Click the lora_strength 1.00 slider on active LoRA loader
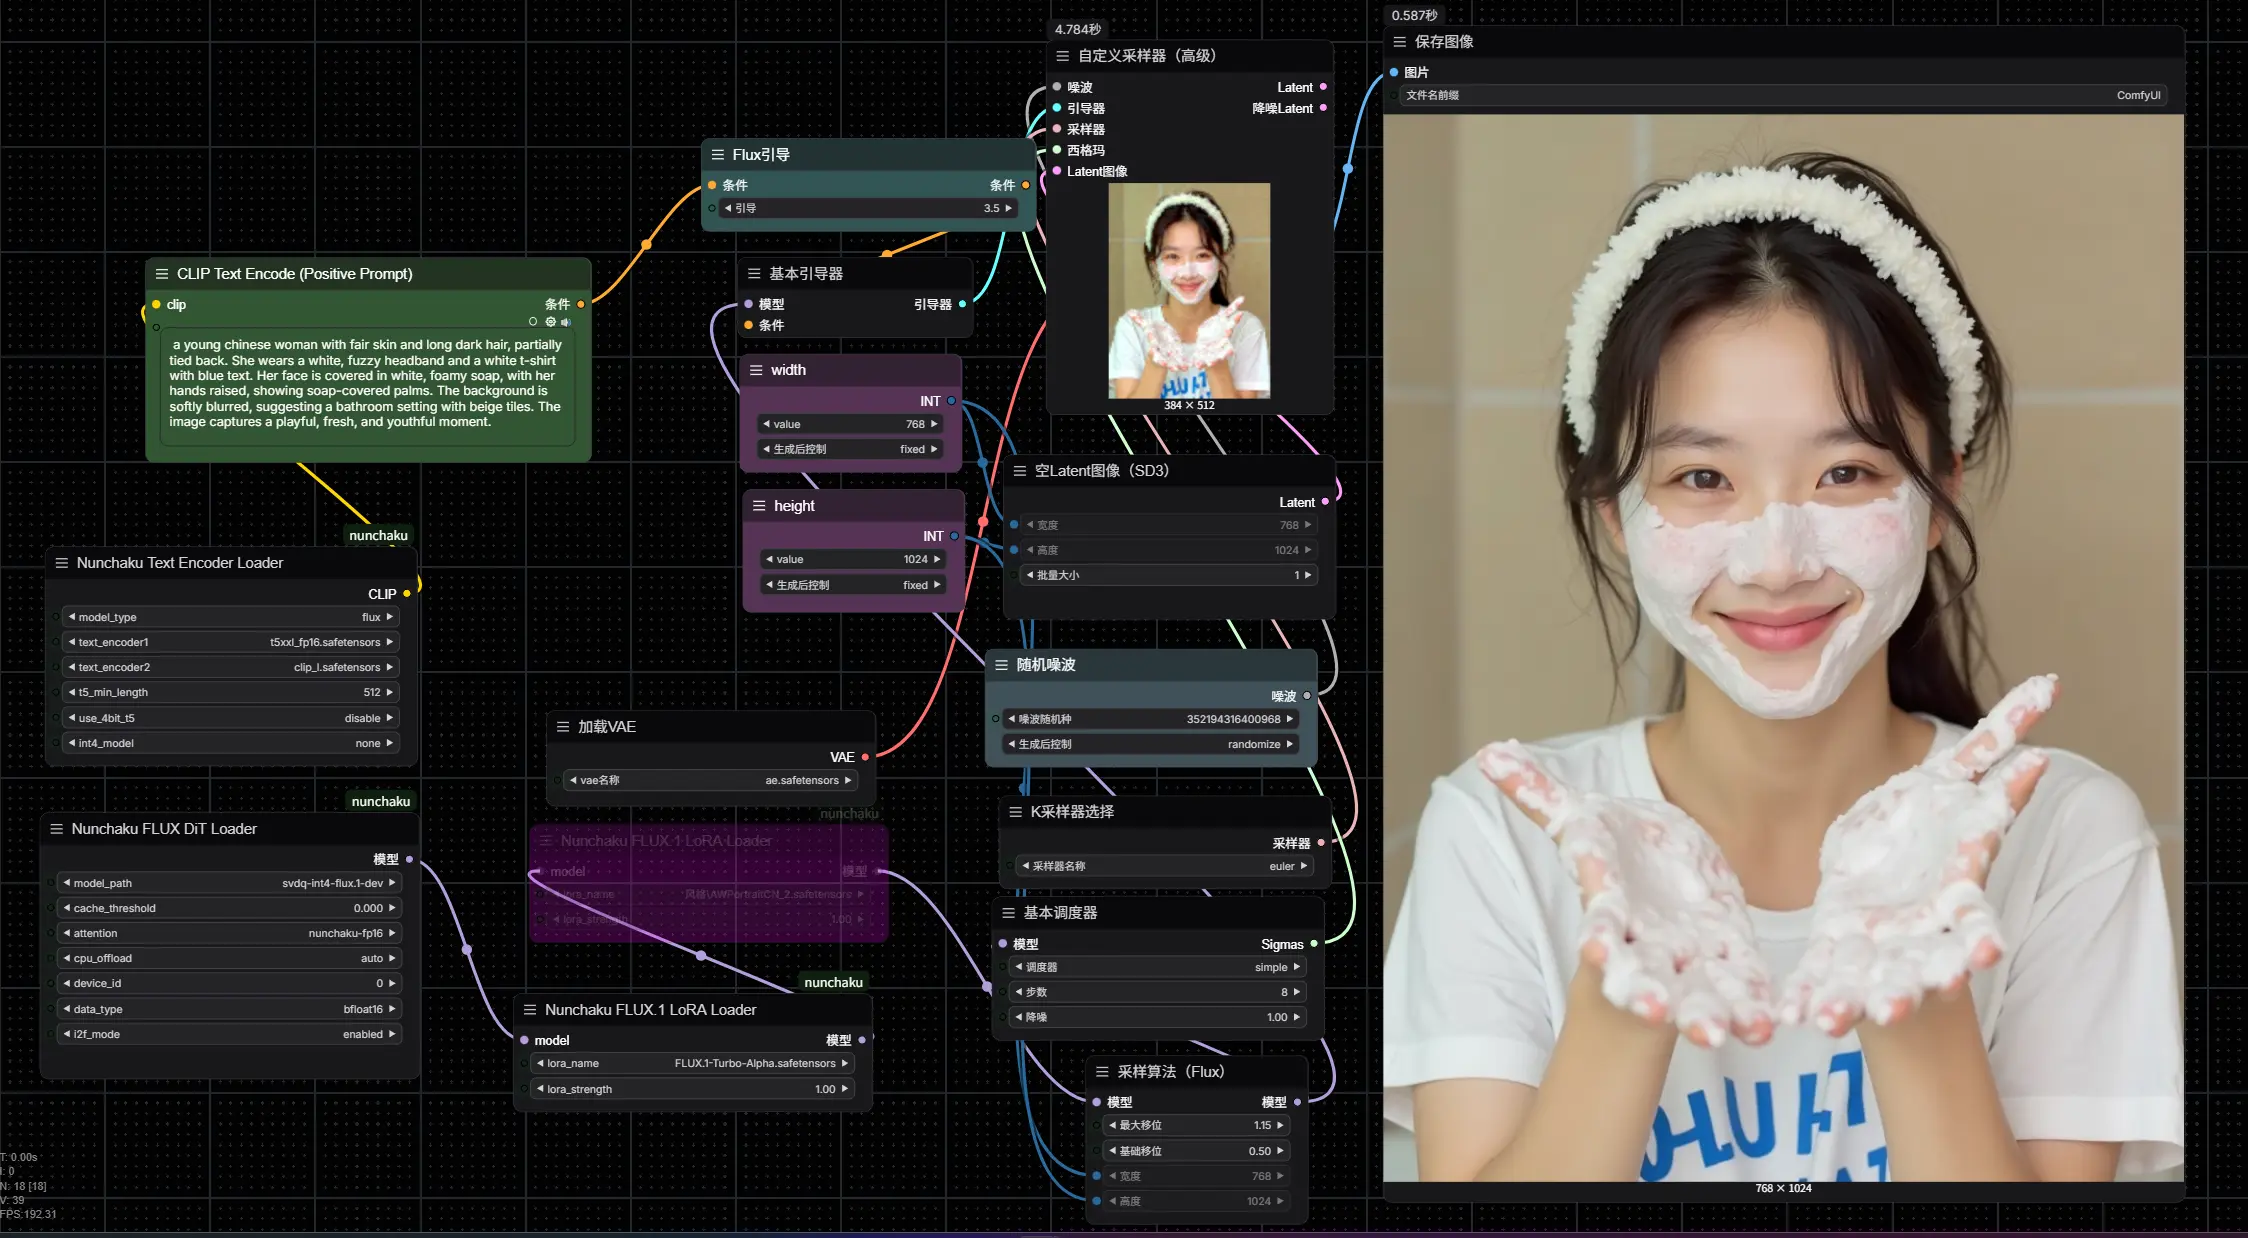The width and height of the screenshot is (2248, 1238). tap(692, 1089)
